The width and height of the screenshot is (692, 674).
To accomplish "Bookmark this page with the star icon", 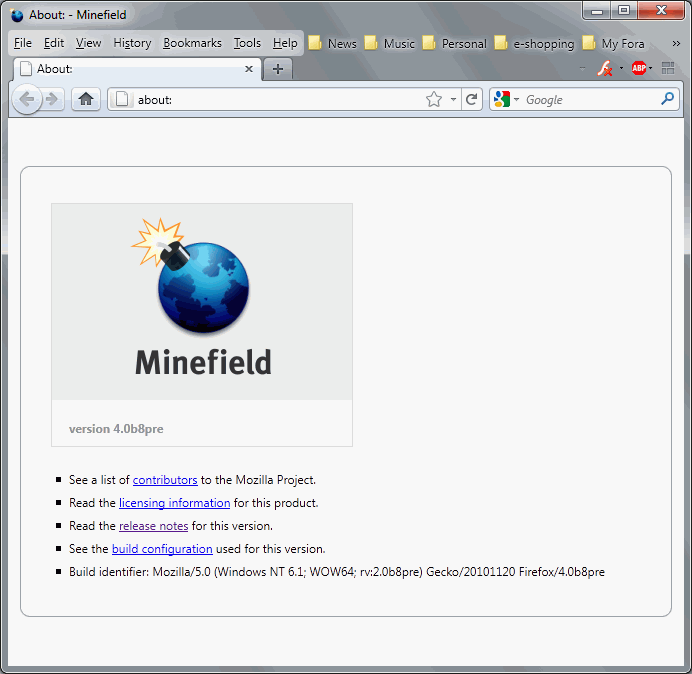I will tap(434, 99).
